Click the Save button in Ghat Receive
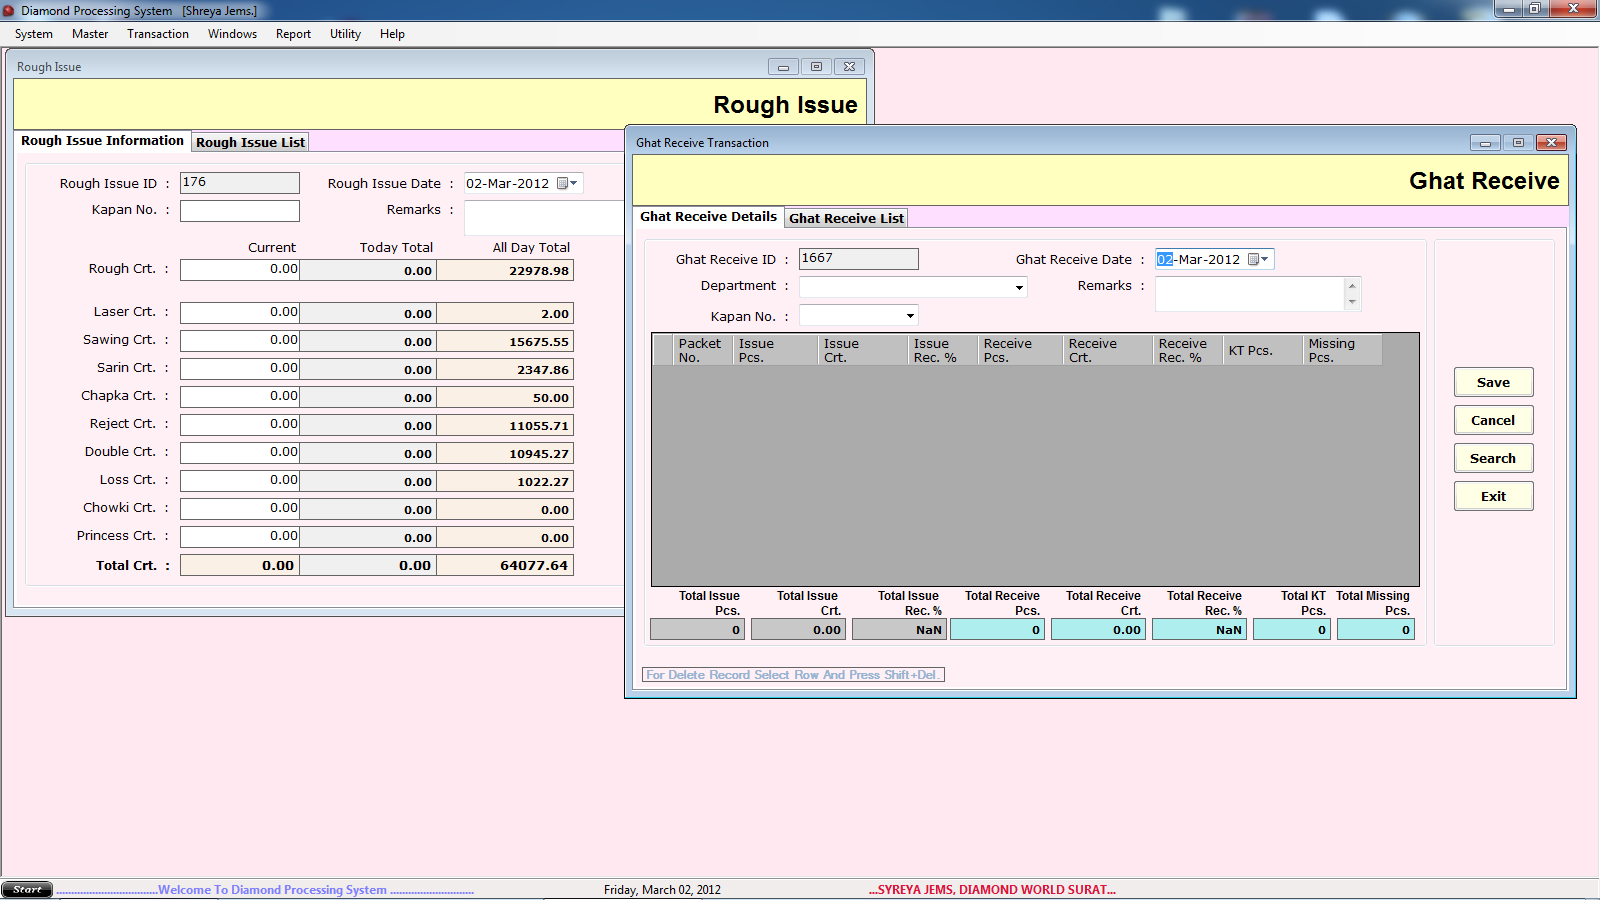The width and height of the screenshot is (1600, 900). (x=1493, y=382)
